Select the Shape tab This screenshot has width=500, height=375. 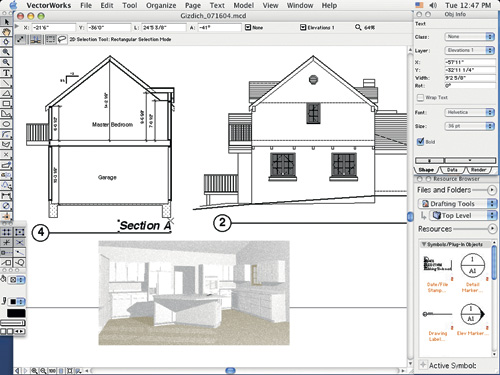tap(426, 170)
